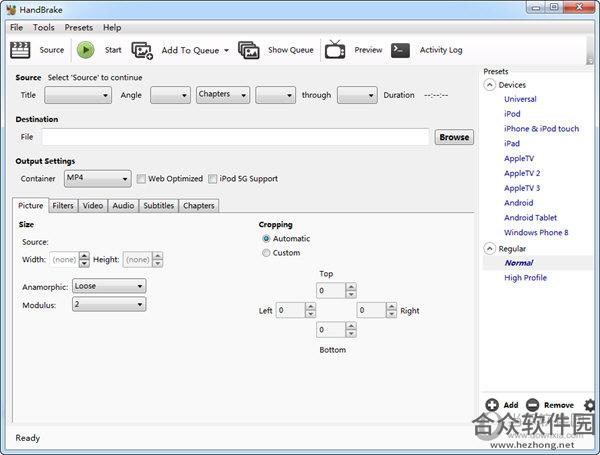Image resolution: width=600 pixels, height=455 pixels.
Task: Open the Anamorphic Loose dropdown
Action: 109,286
